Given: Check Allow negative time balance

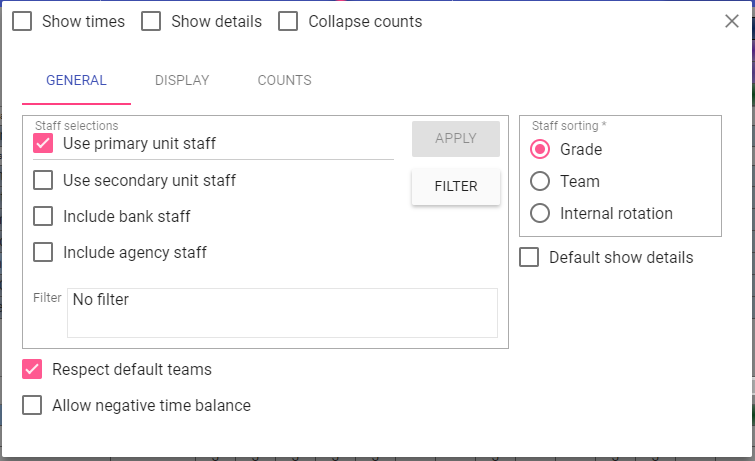Looking at the screenshot, I should click(33, 405).
